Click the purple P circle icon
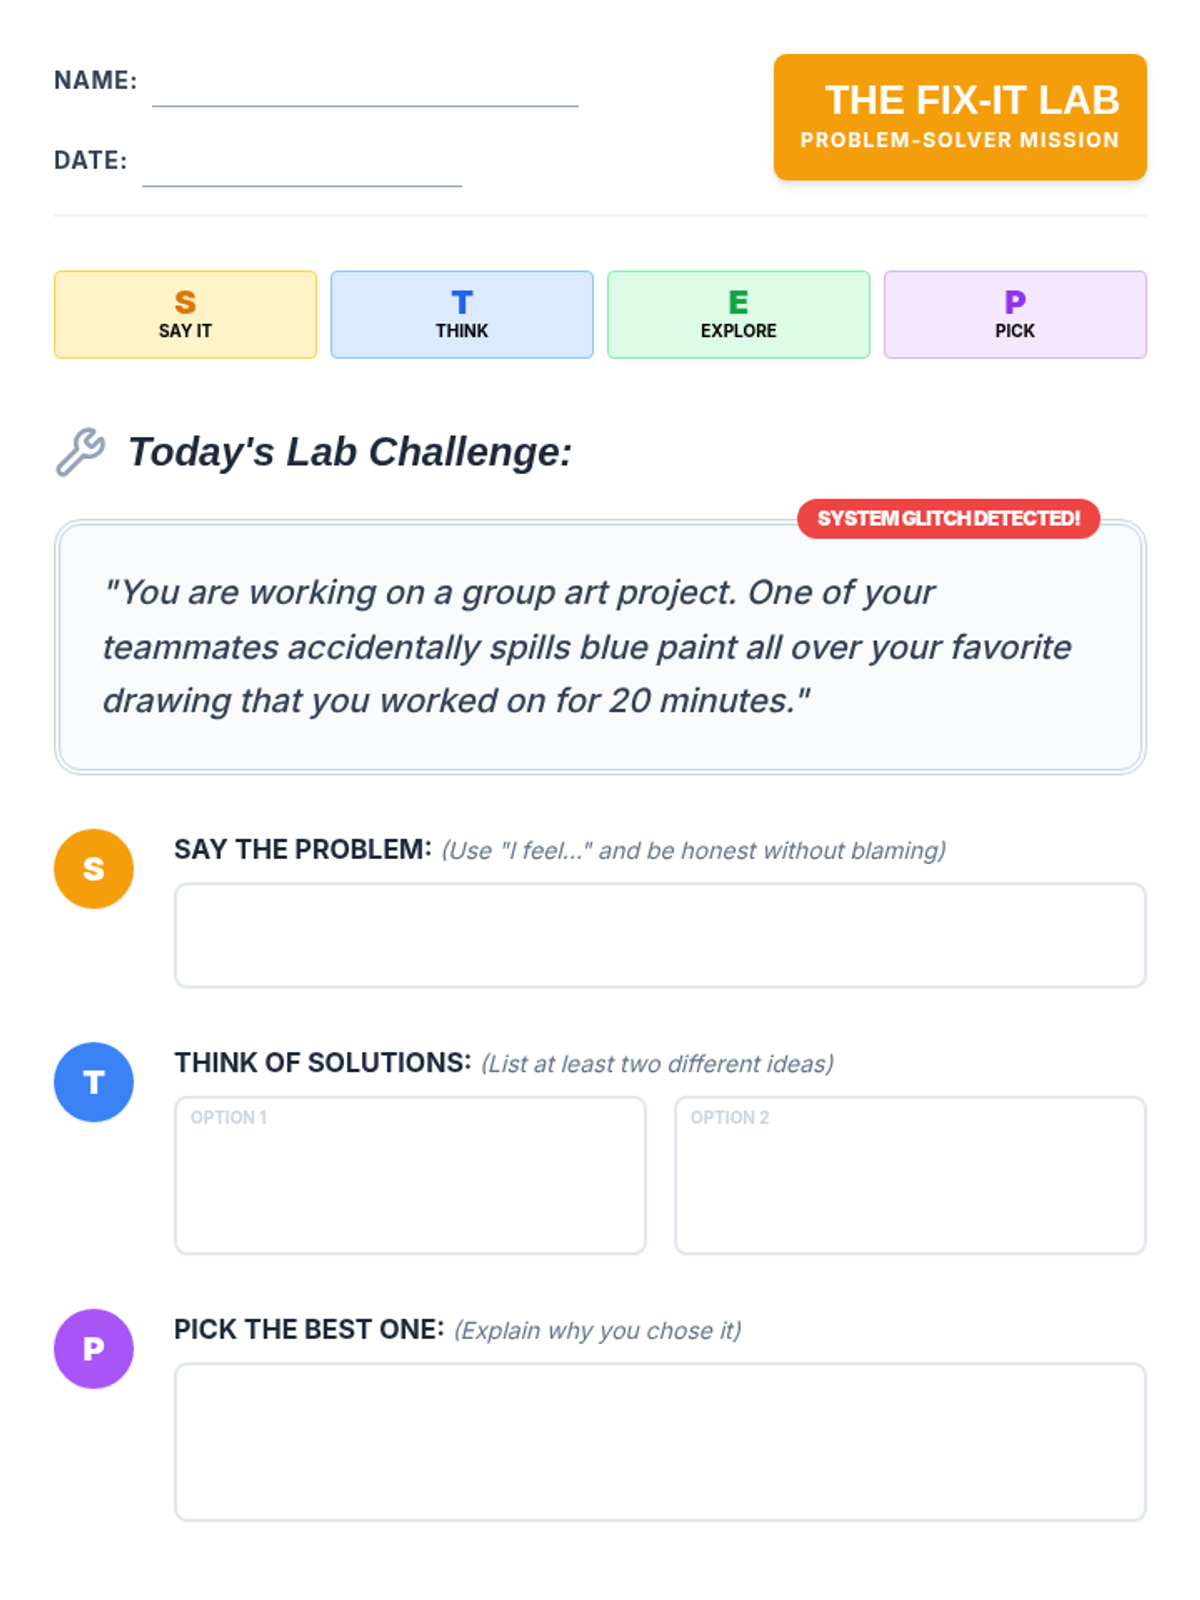Image resolution: width=1200 pixels, height=1600 pixels. (93, 1349)
